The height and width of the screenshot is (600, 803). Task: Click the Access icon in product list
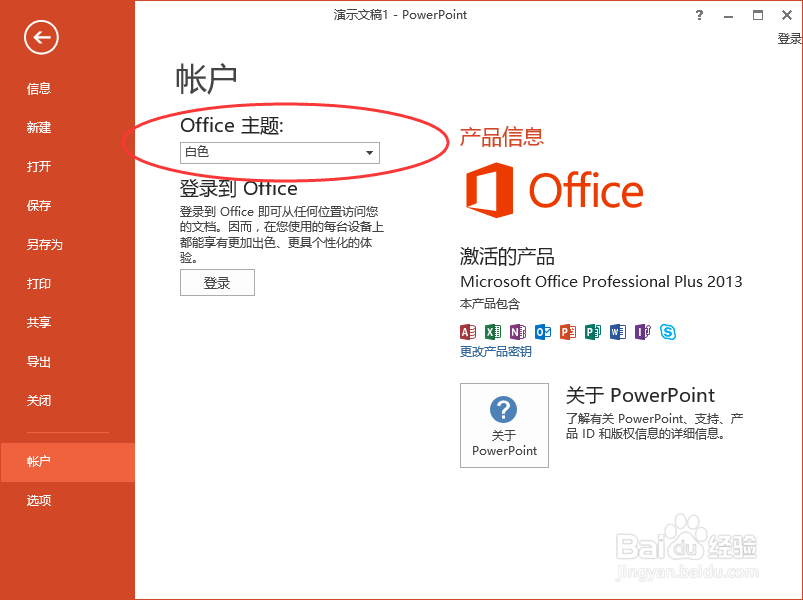pos(468,332)
